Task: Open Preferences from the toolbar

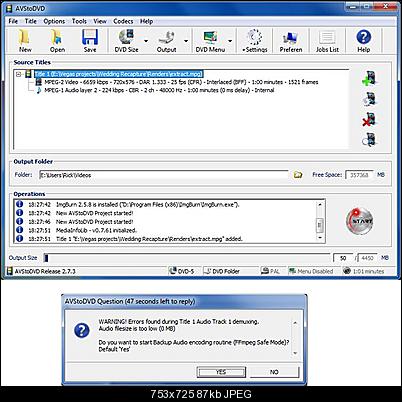Action: pos(291,41)
